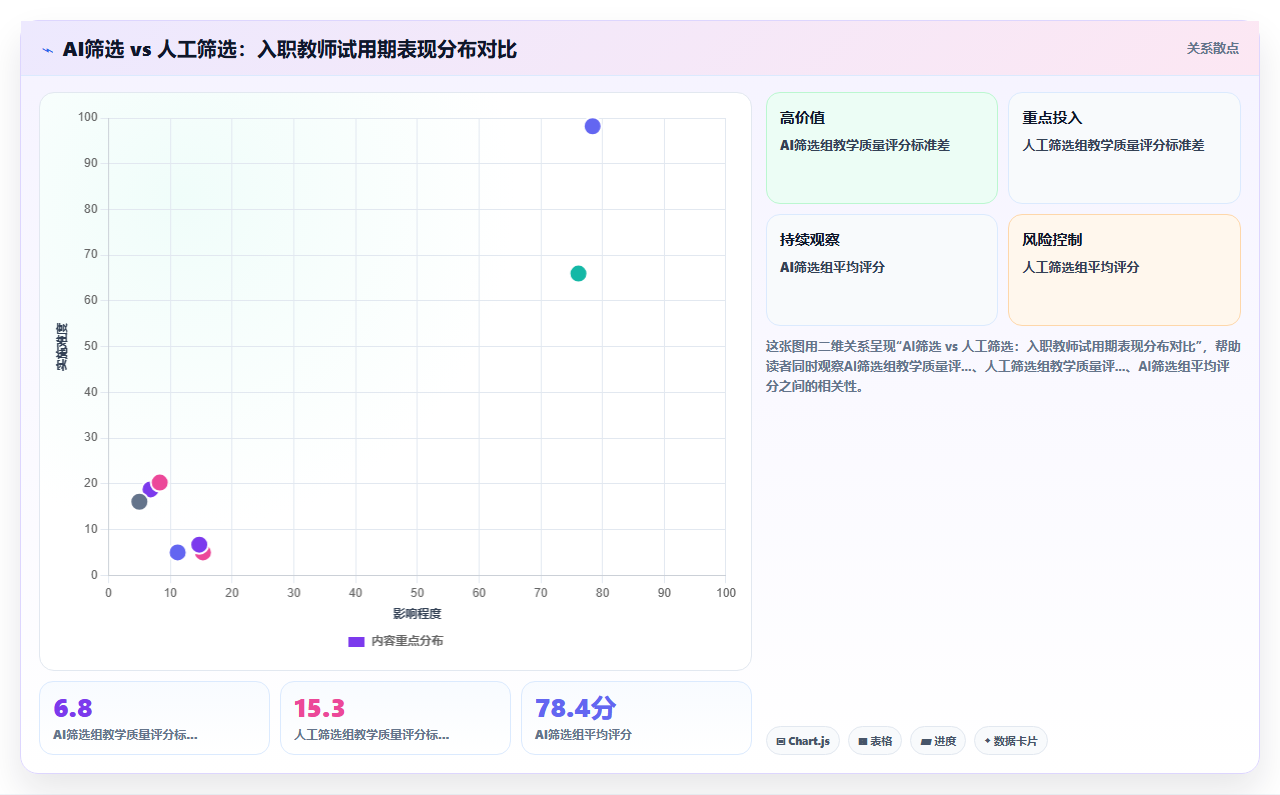The image size is (1280, 795).
Task: Select the 数据卡片 tag
Action: (1011, 741)
